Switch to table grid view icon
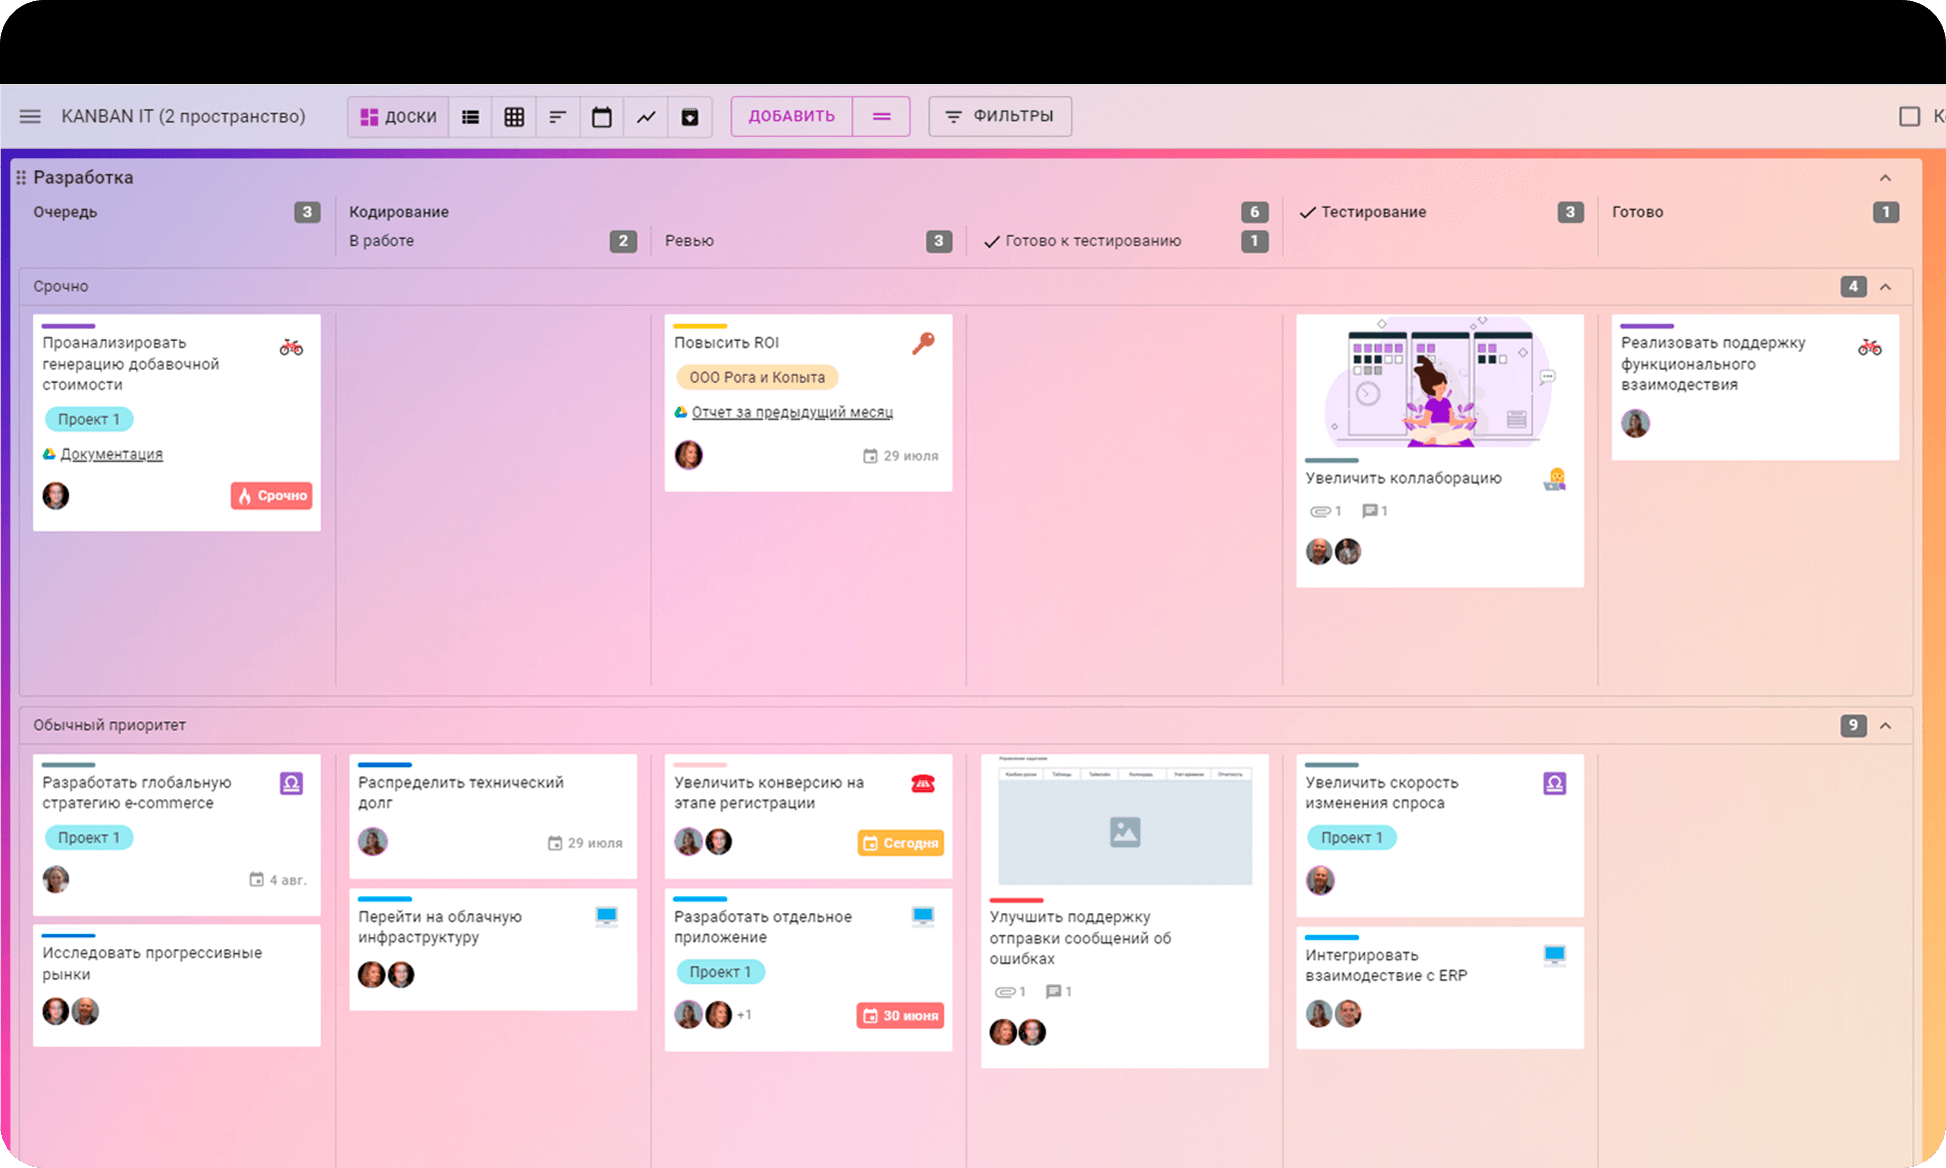The image size is (1946, 1168). click(514, 117)
